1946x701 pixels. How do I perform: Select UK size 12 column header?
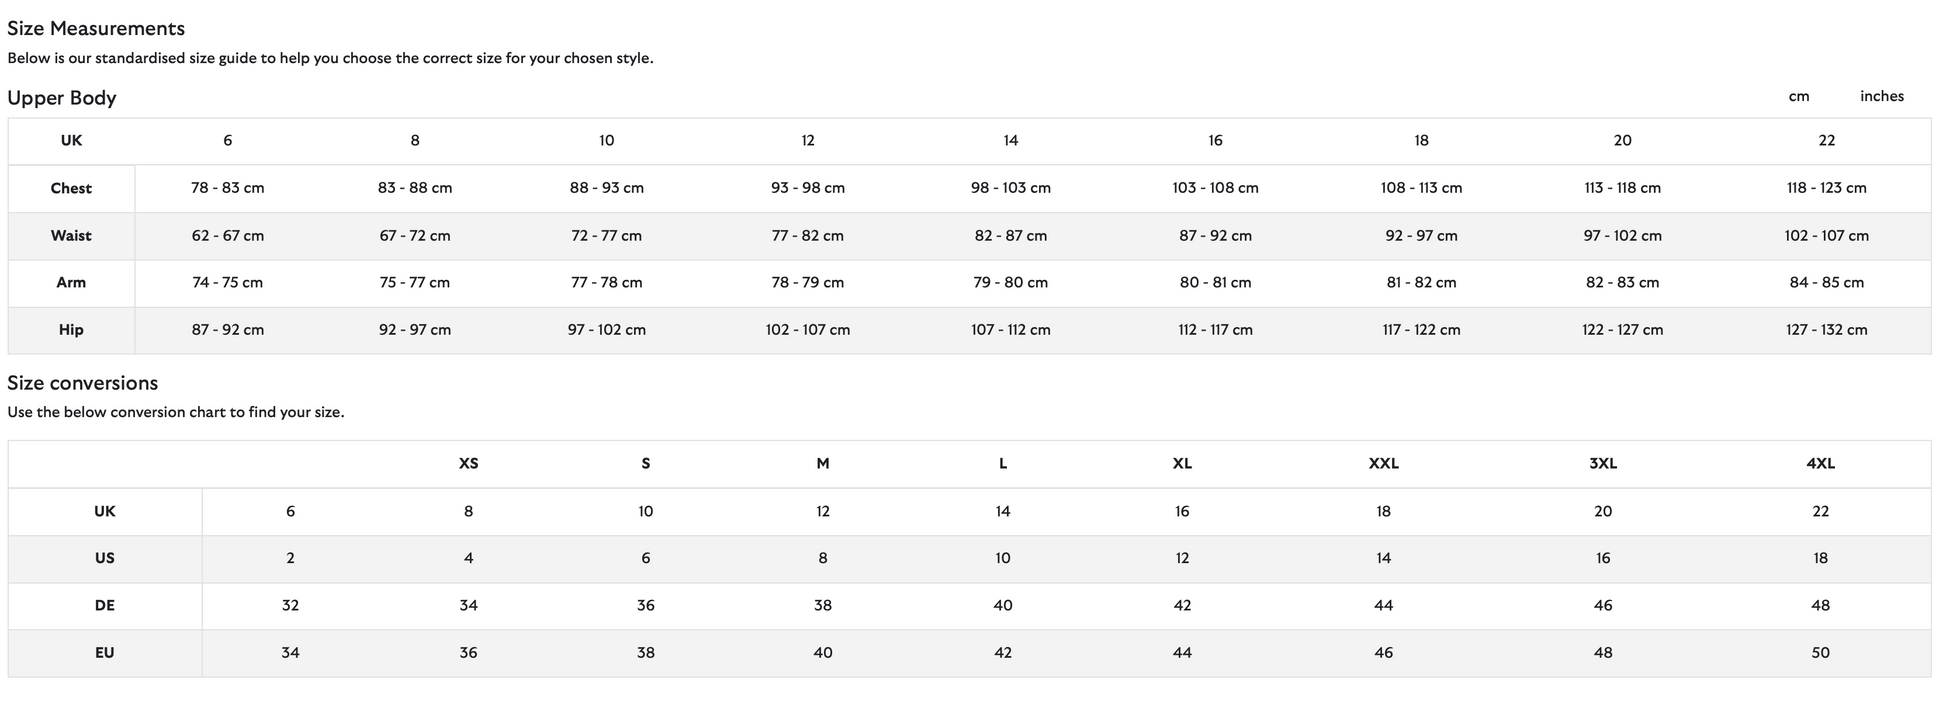pyautogui.click(x=807, y=140)
